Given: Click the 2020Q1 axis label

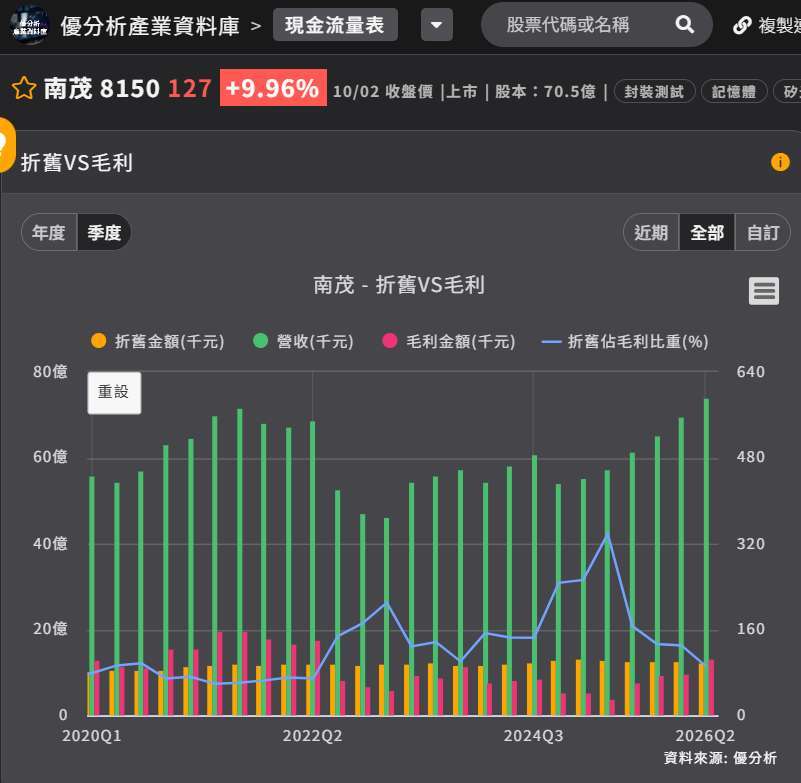Looking at the screenshot, I should click(x=91, y=735).
